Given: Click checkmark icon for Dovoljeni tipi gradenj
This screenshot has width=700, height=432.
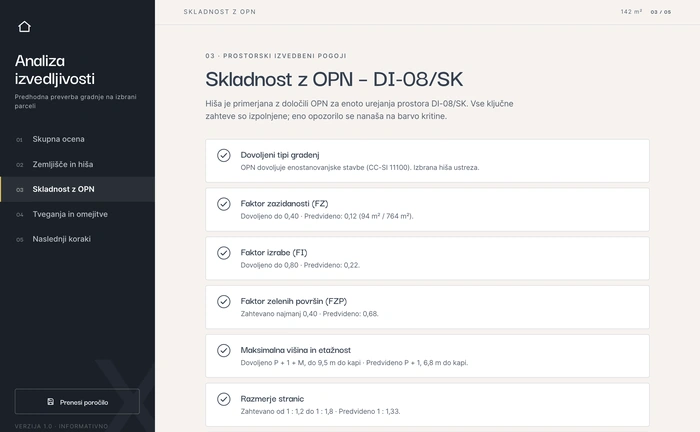Looking at the screenshot, I should [x=224, y=155].
